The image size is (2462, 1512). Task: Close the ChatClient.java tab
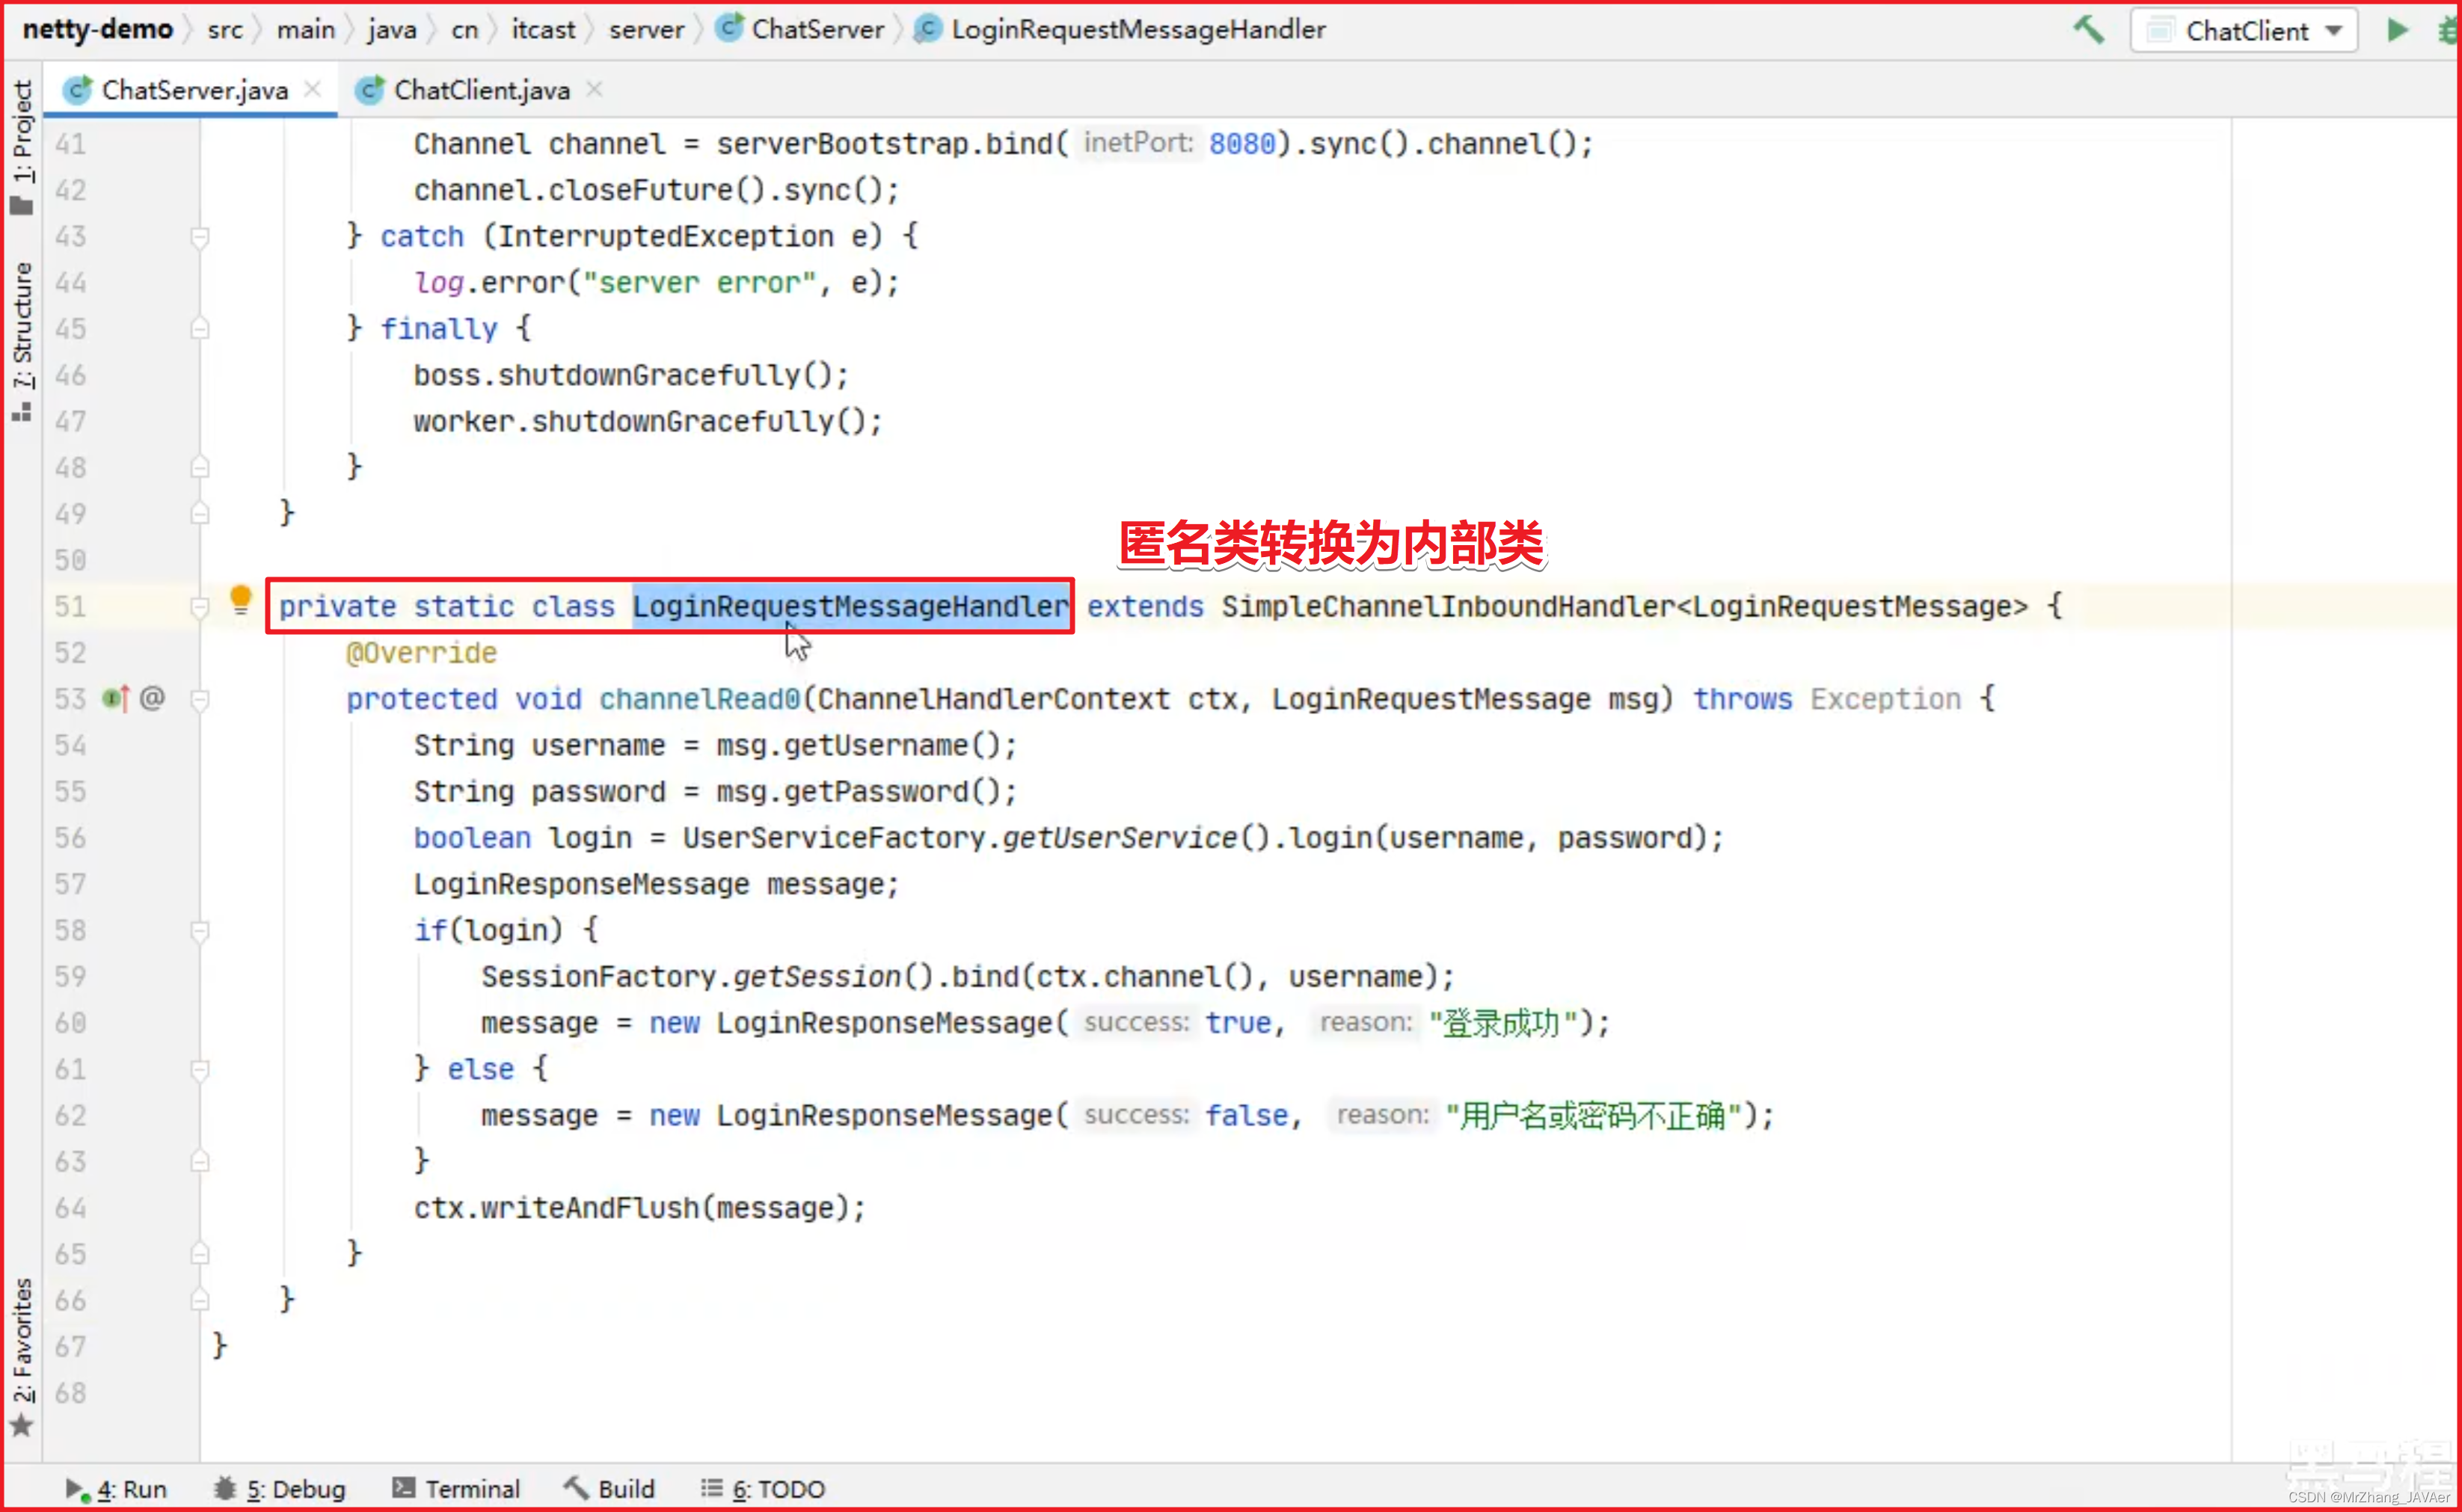tap(594, 89)
